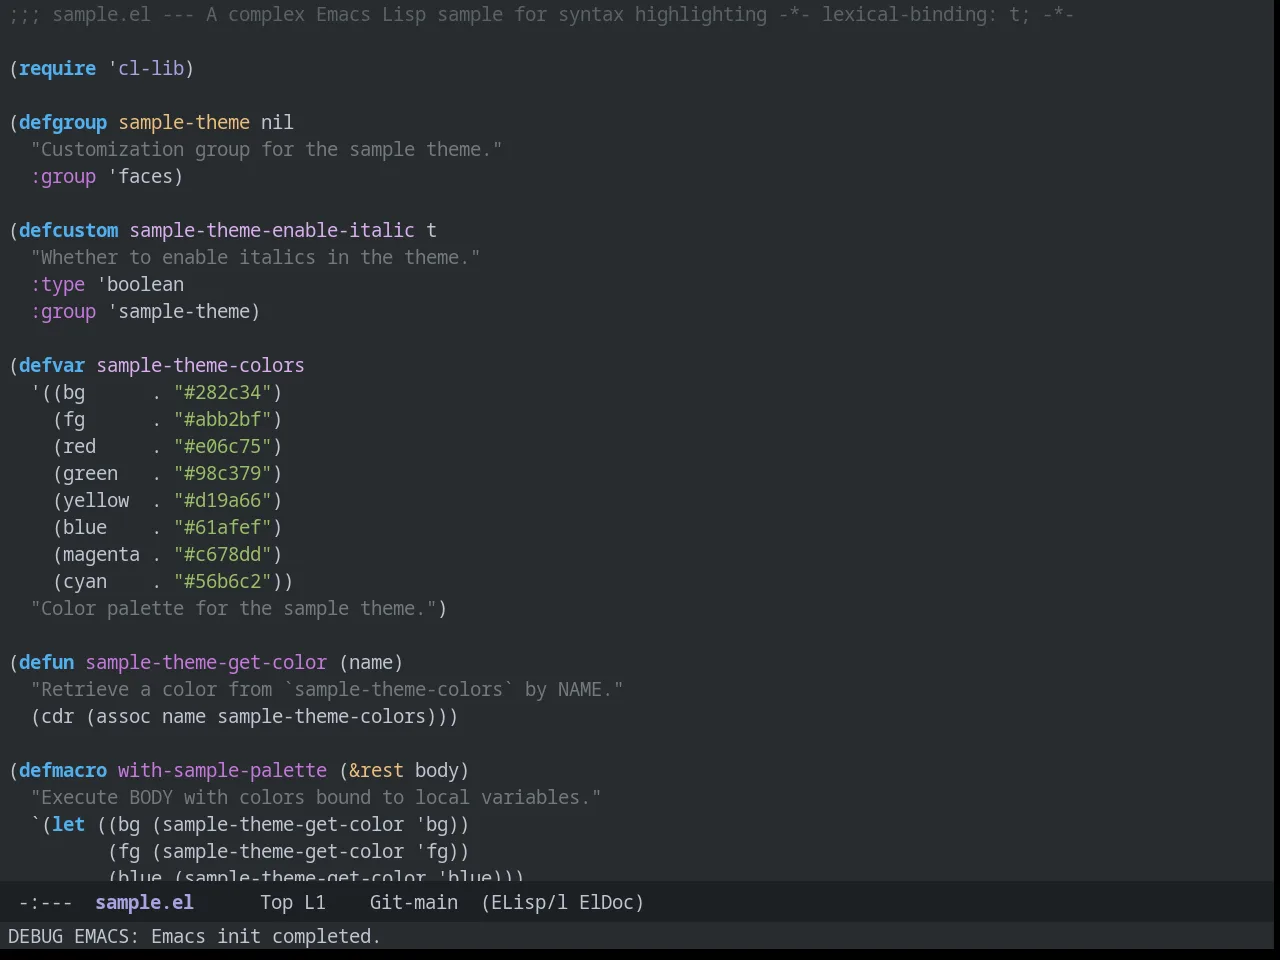Click sample-theme-get-color function name after defun
Image resolution: width=1280 pixels, height=960 pixels.
(206, 662)
